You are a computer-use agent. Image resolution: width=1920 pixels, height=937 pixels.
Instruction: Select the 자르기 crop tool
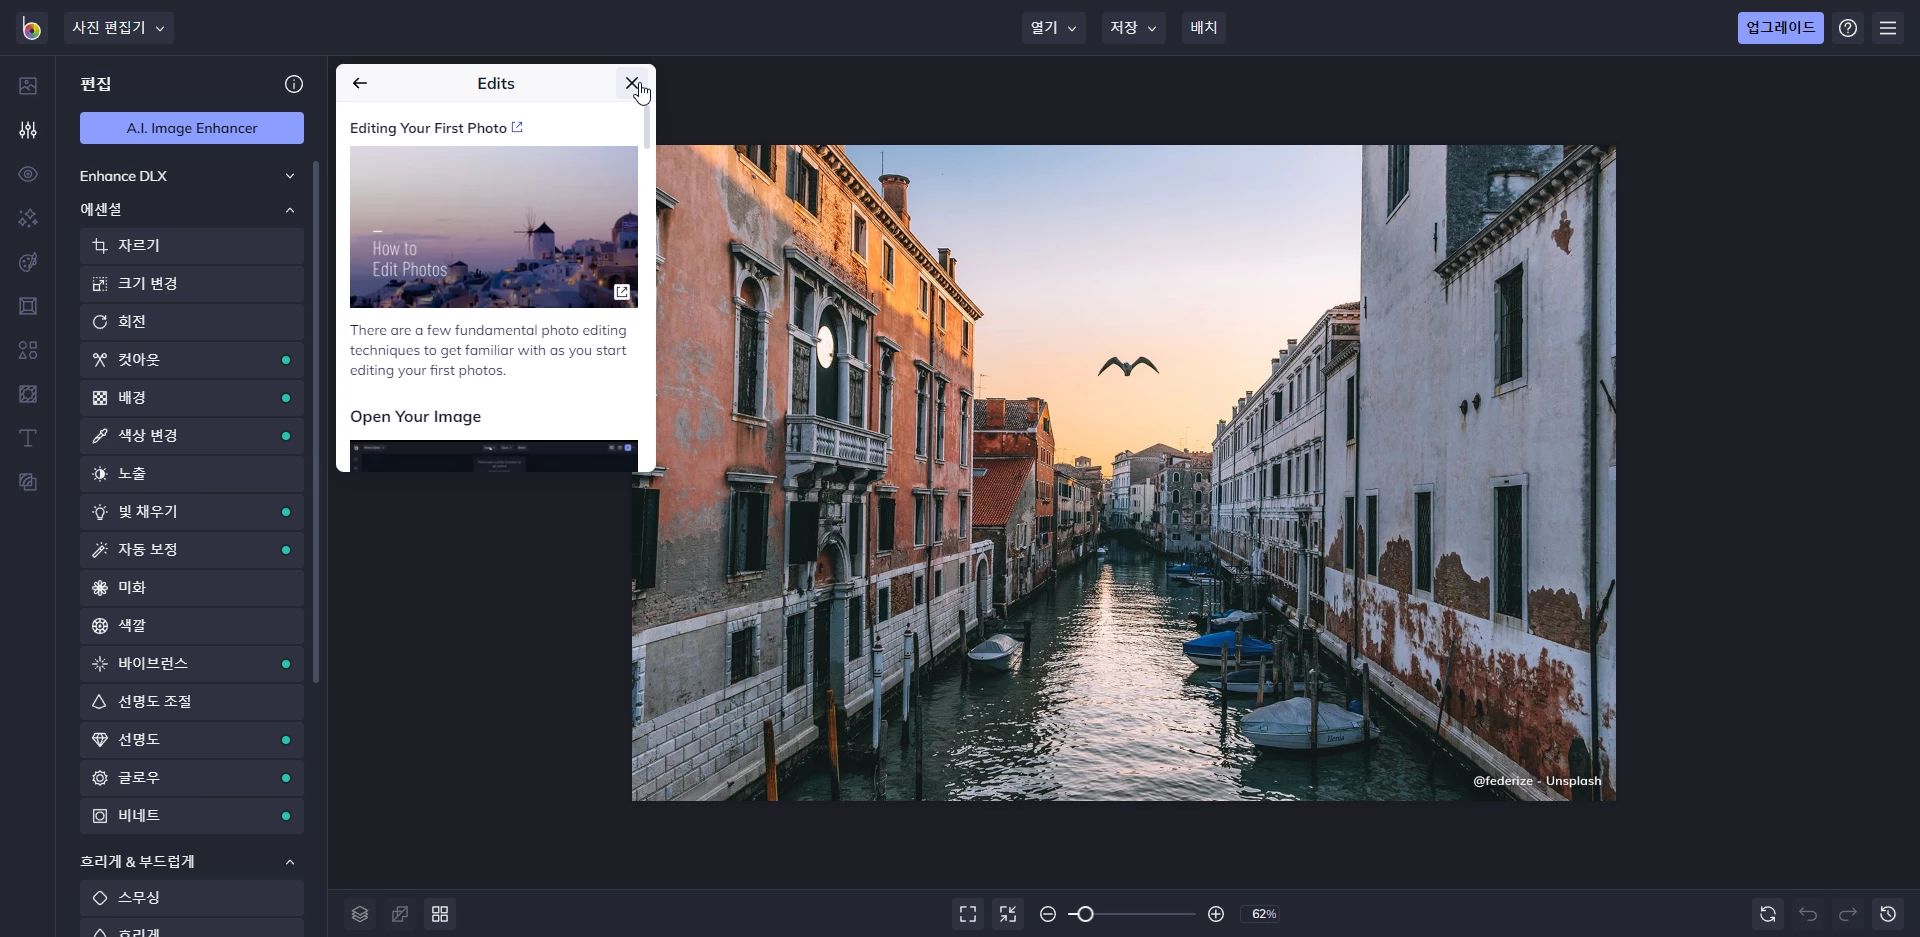tap(192, 246)
